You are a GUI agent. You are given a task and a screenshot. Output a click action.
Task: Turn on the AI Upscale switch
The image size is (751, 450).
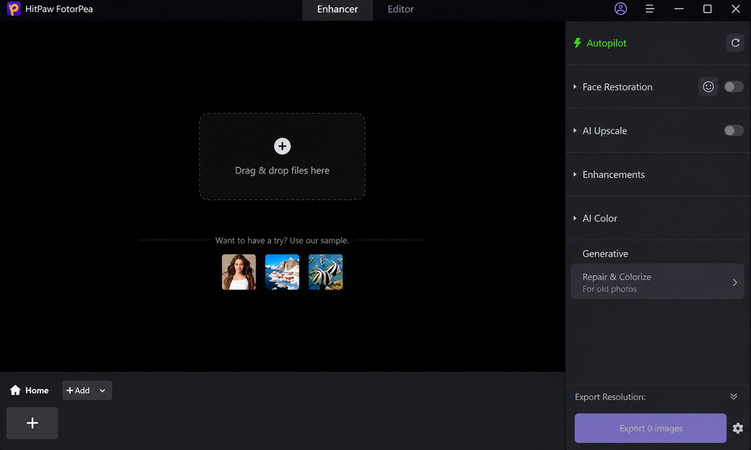(733, 131)
